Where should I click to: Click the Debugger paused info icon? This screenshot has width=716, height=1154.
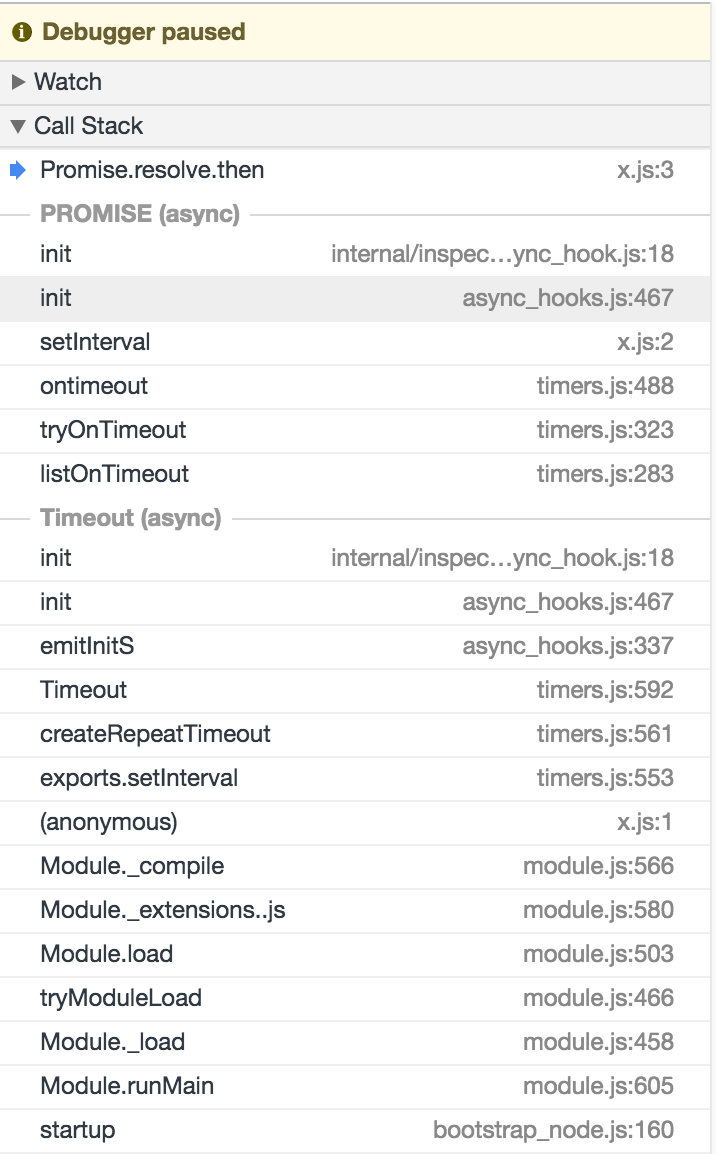(22, 32)
